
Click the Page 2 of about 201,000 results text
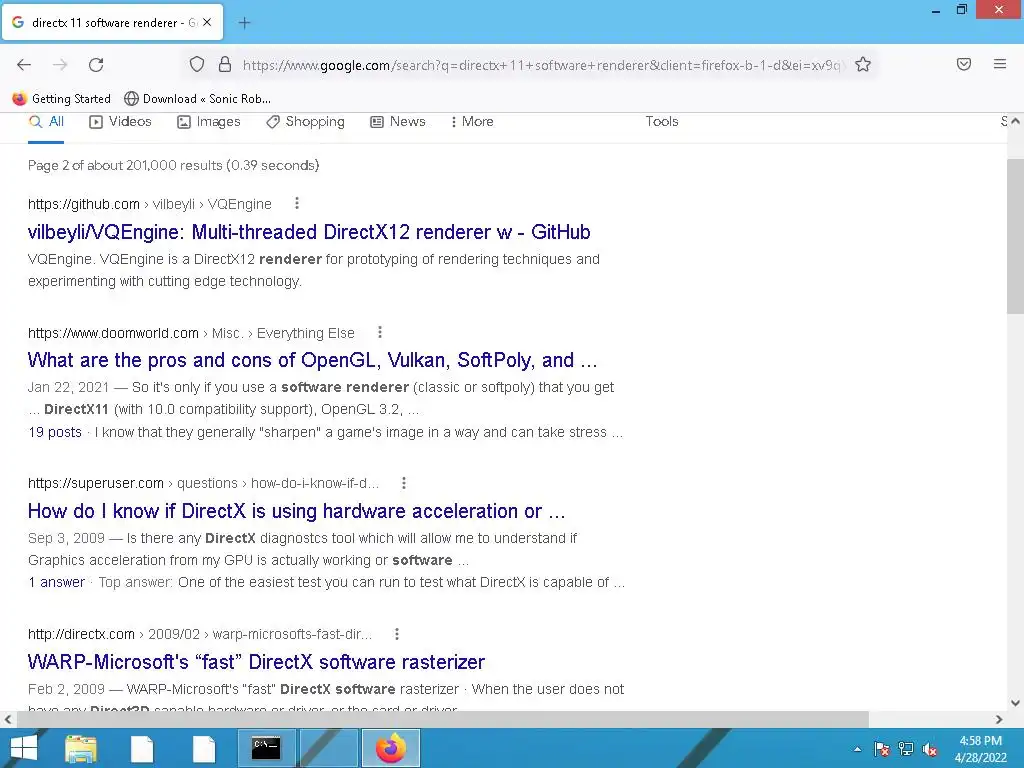(x=173, y=165)
